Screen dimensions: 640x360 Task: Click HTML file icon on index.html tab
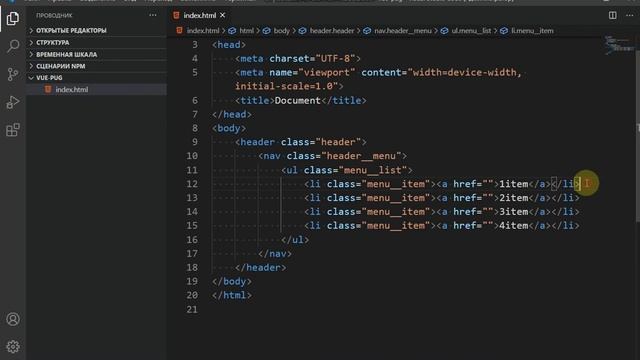click(176, 15)
